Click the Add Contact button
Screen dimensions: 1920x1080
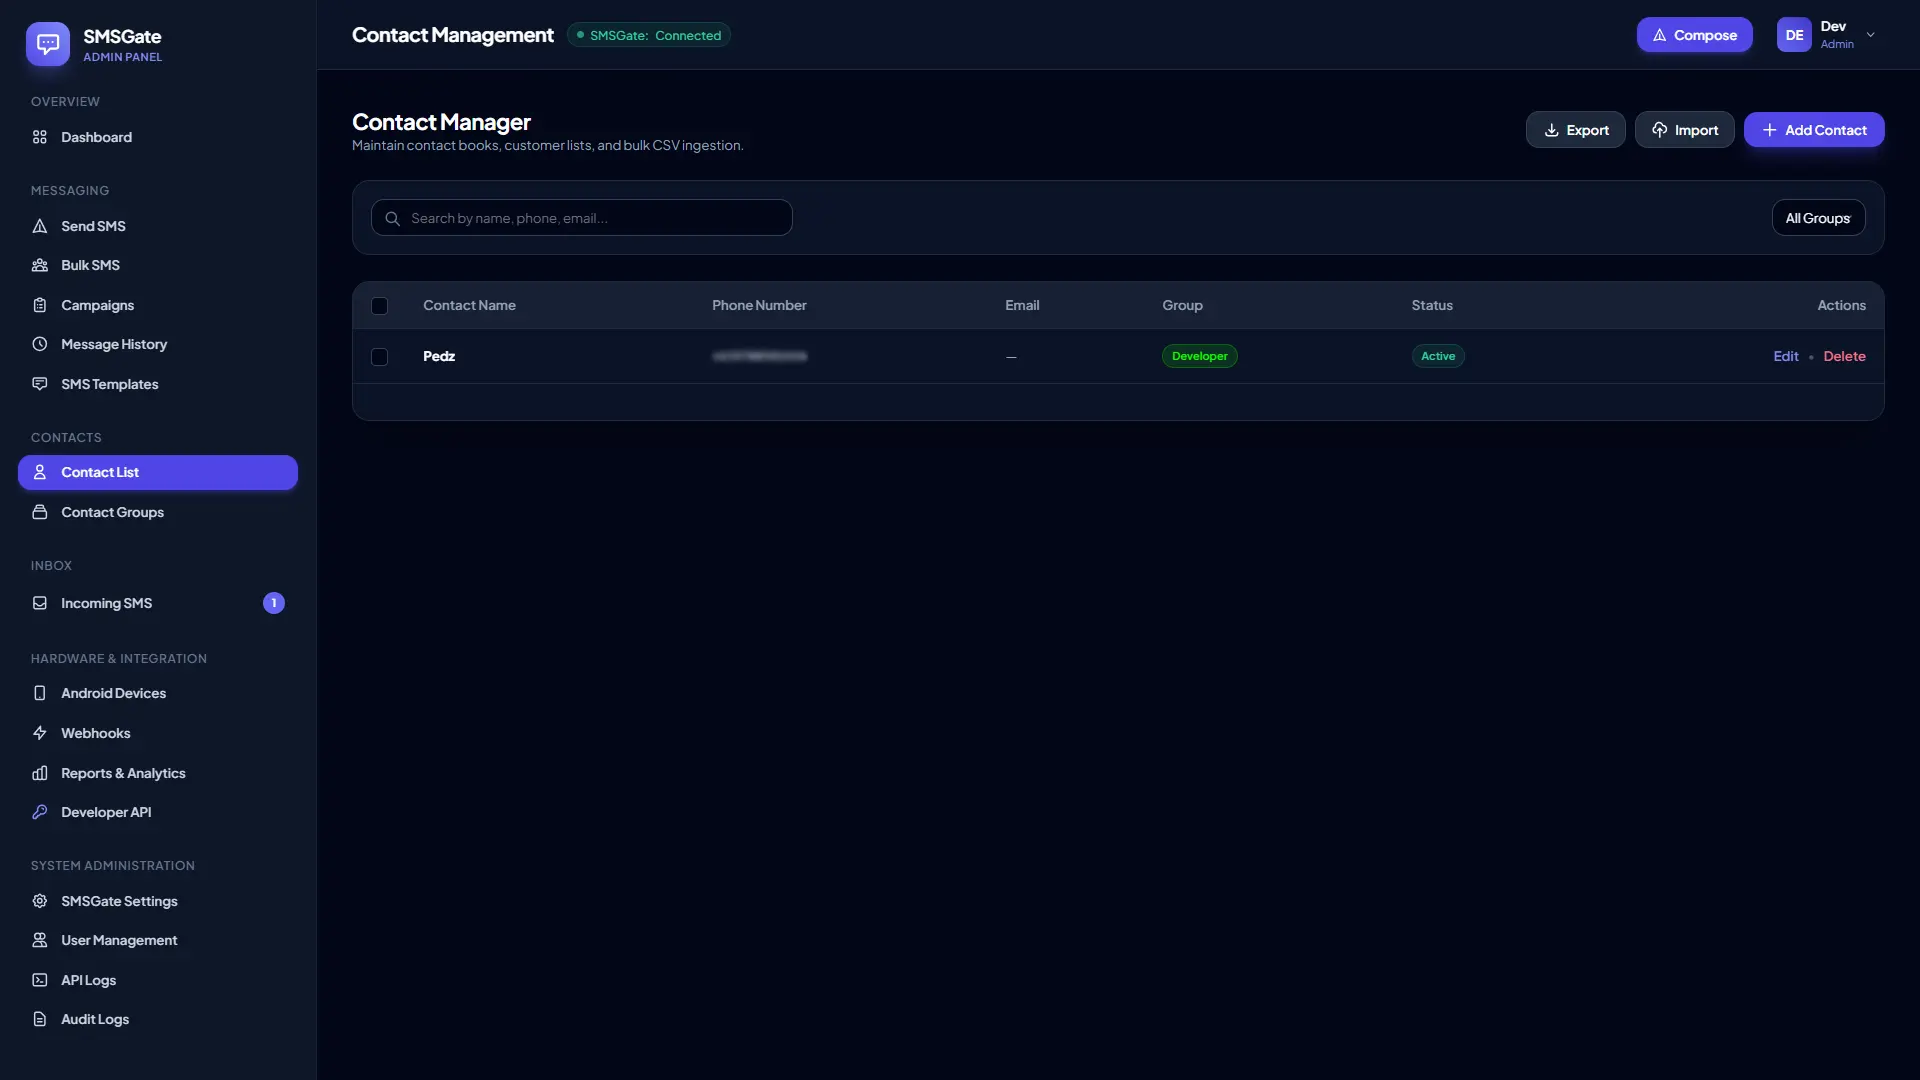[1814, 130]
